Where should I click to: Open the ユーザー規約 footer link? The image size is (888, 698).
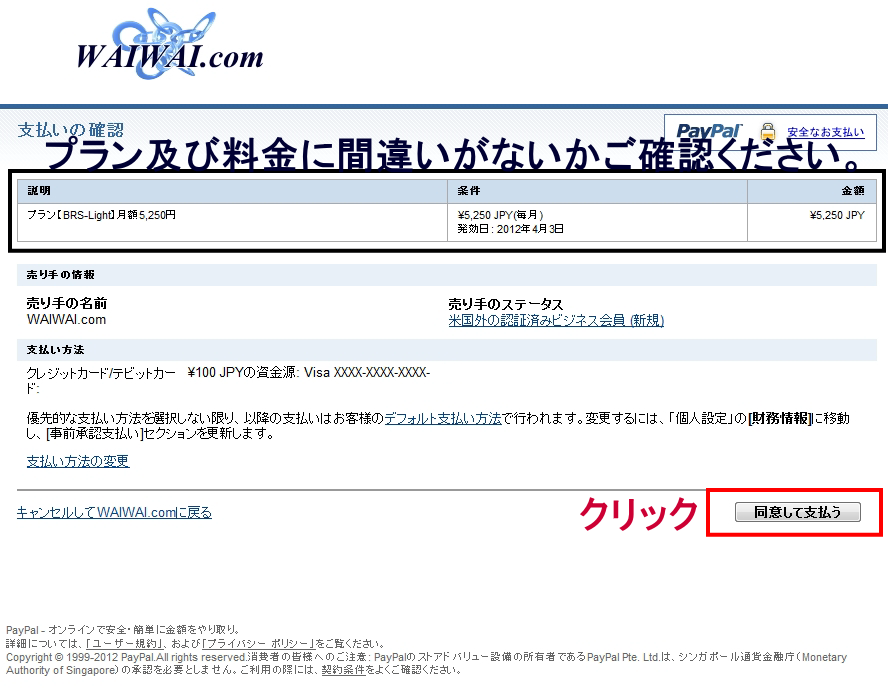pos(125,644)
